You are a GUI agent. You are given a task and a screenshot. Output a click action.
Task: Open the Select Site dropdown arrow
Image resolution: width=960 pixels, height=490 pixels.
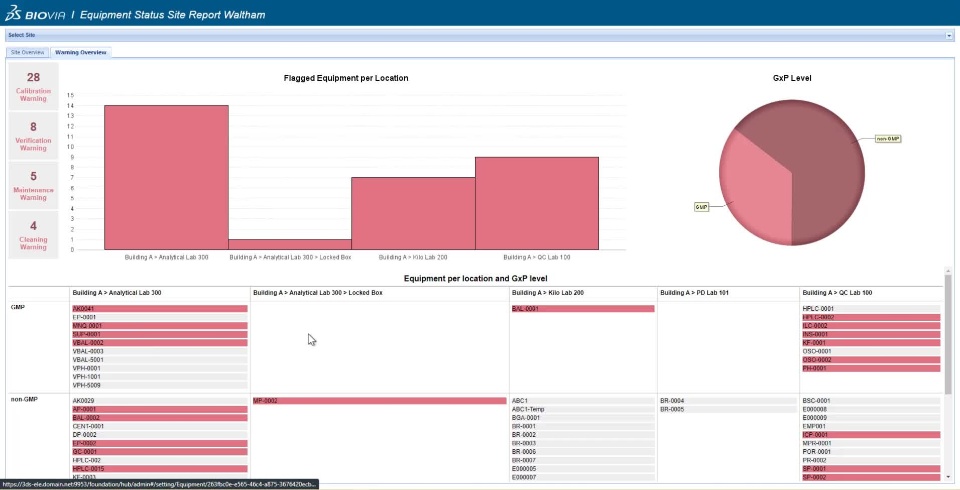coord(949,36)
